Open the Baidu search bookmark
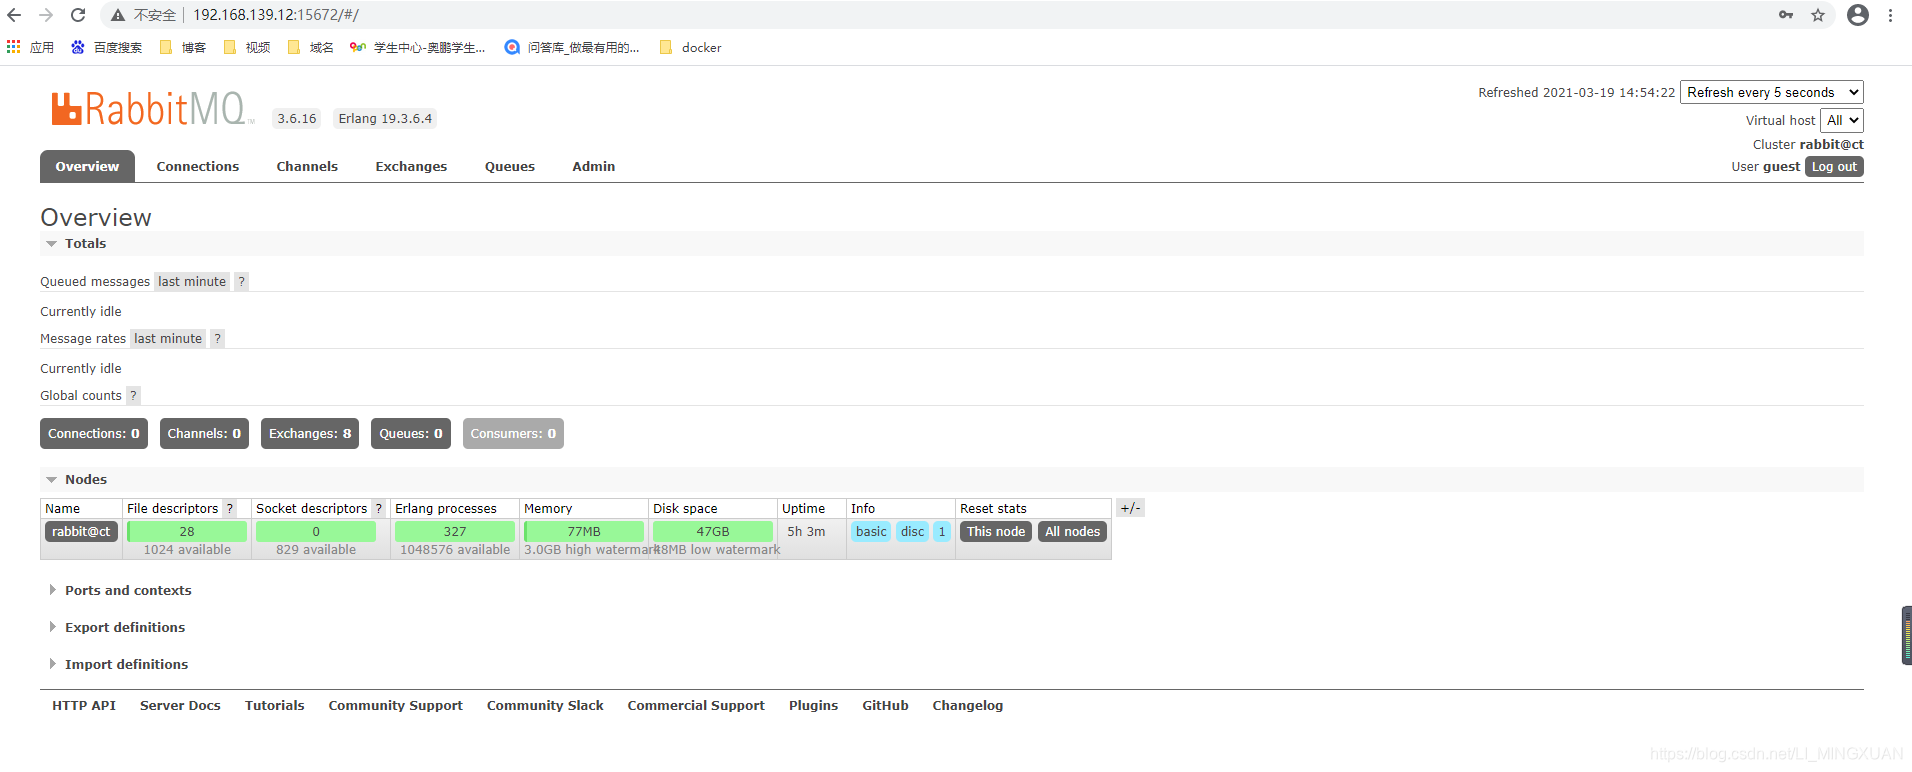The image size is (1912, 772). tap(106, 47)
